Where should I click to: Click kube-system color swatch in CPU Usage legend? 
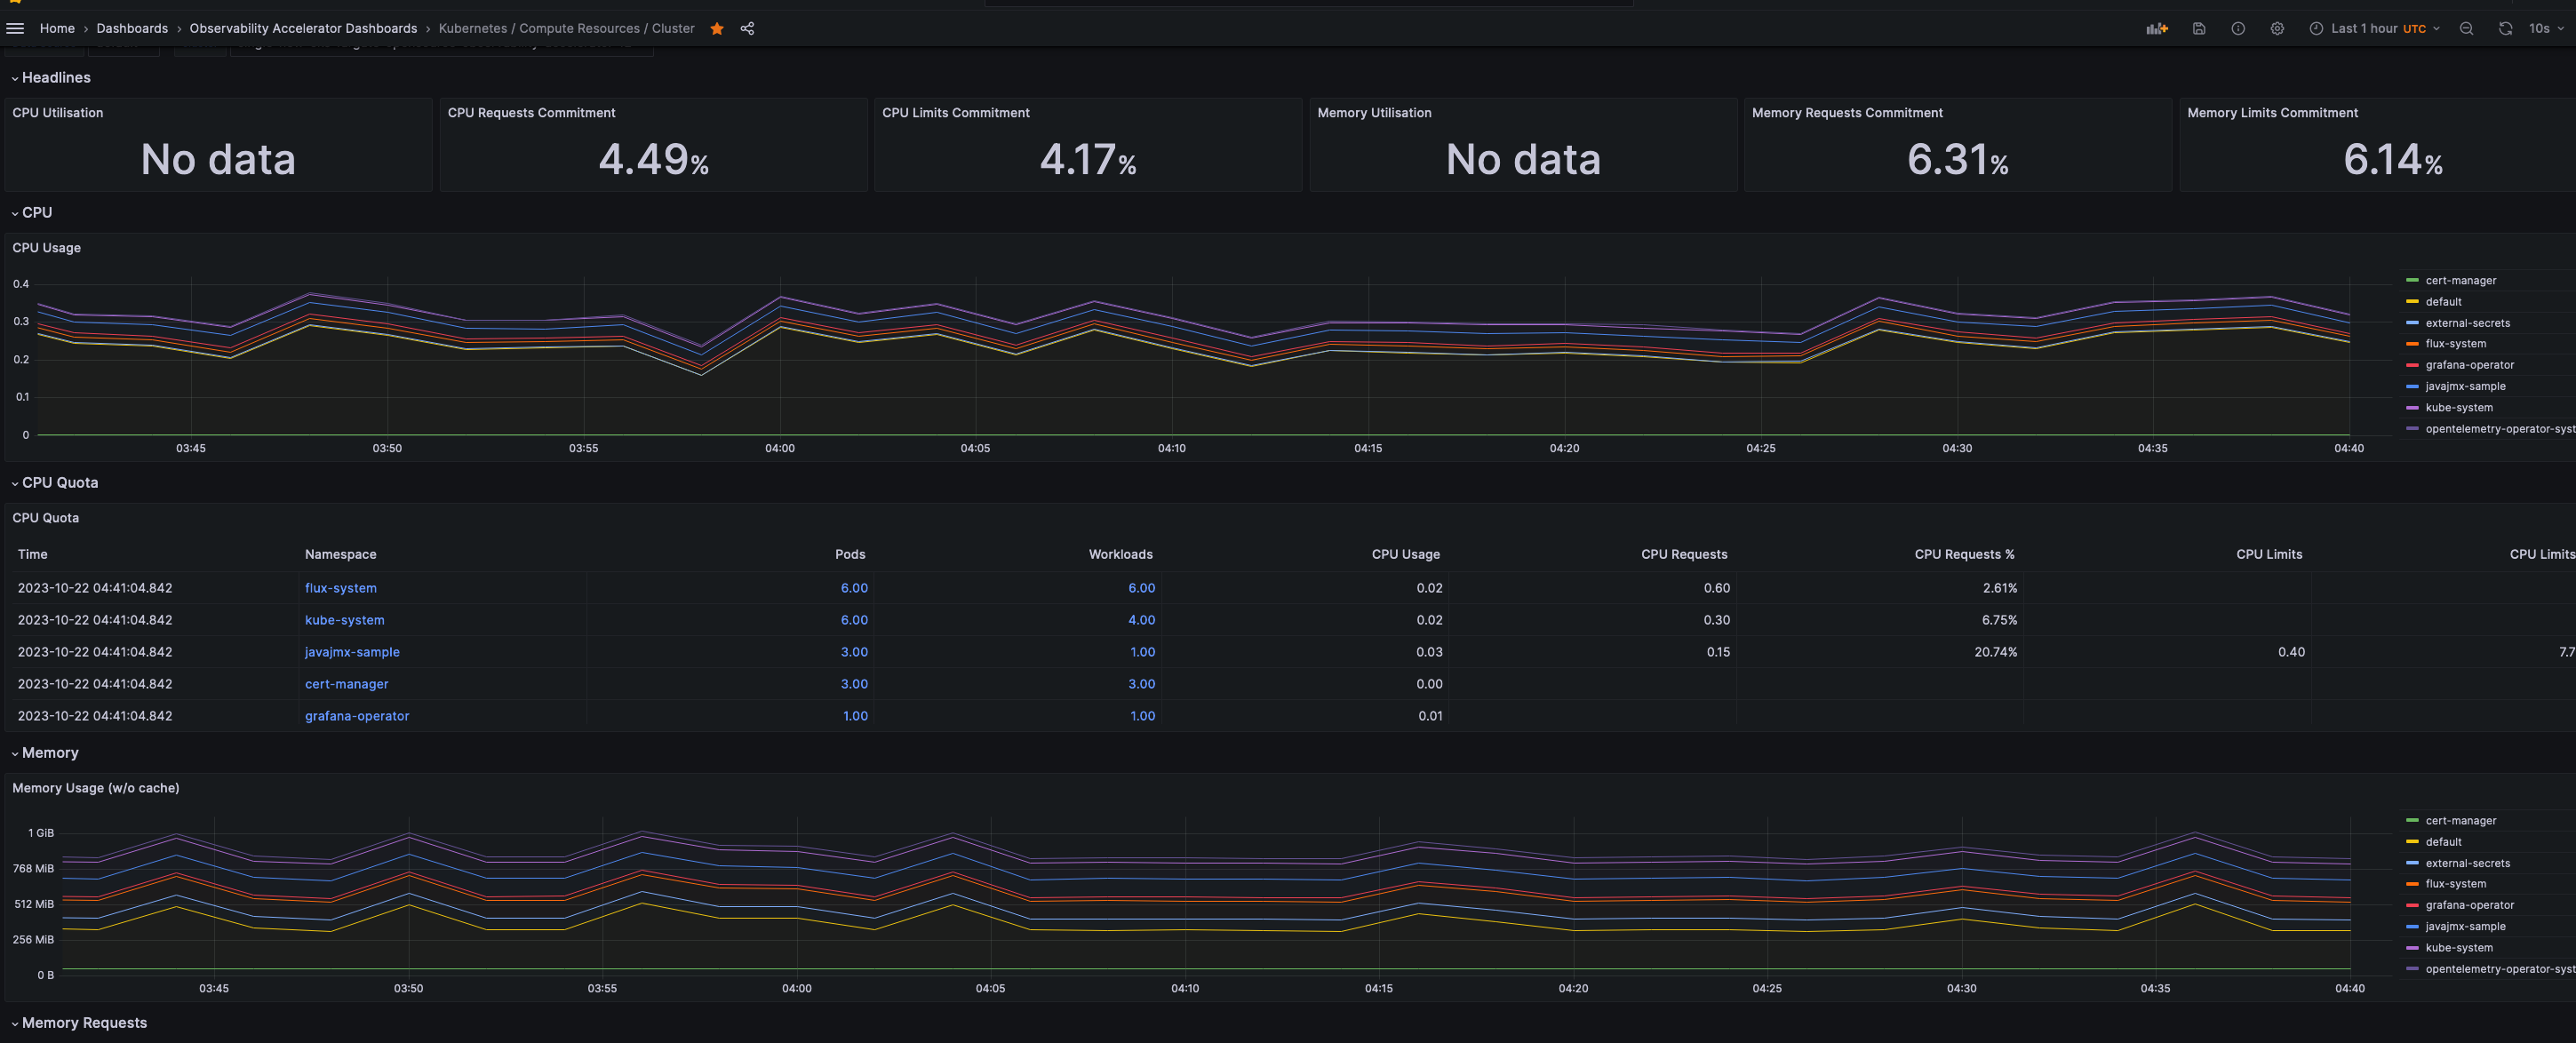tap(2412, 407)
